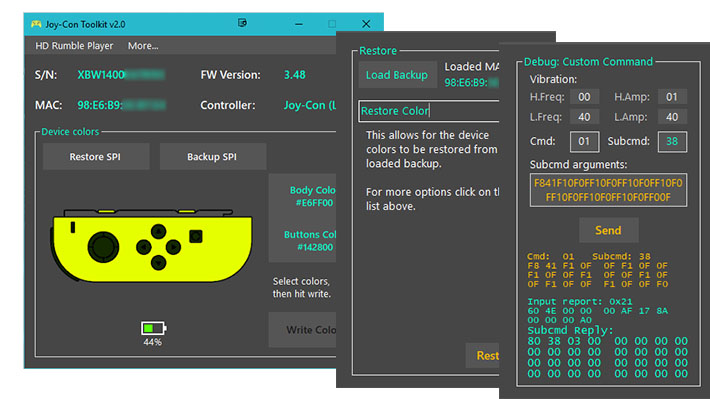Click the battery level indicator icon

click(153, 328)
